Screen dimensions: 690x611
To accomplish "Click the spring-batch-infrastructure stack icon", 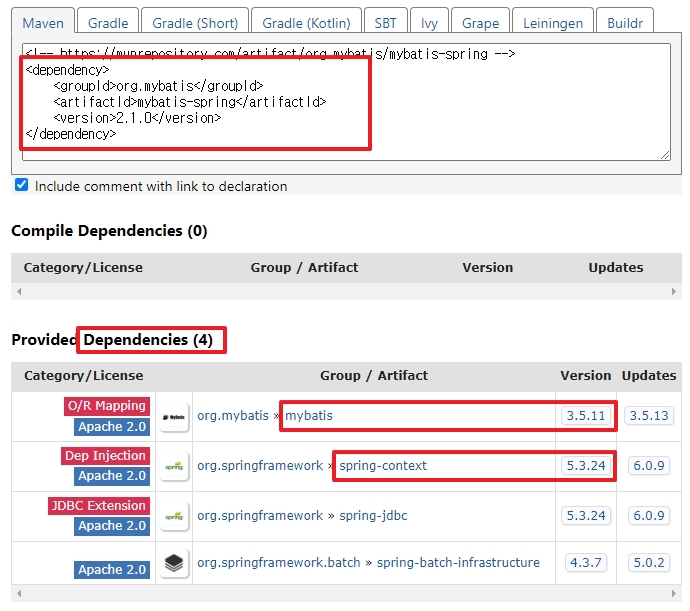I will [174, 563].
